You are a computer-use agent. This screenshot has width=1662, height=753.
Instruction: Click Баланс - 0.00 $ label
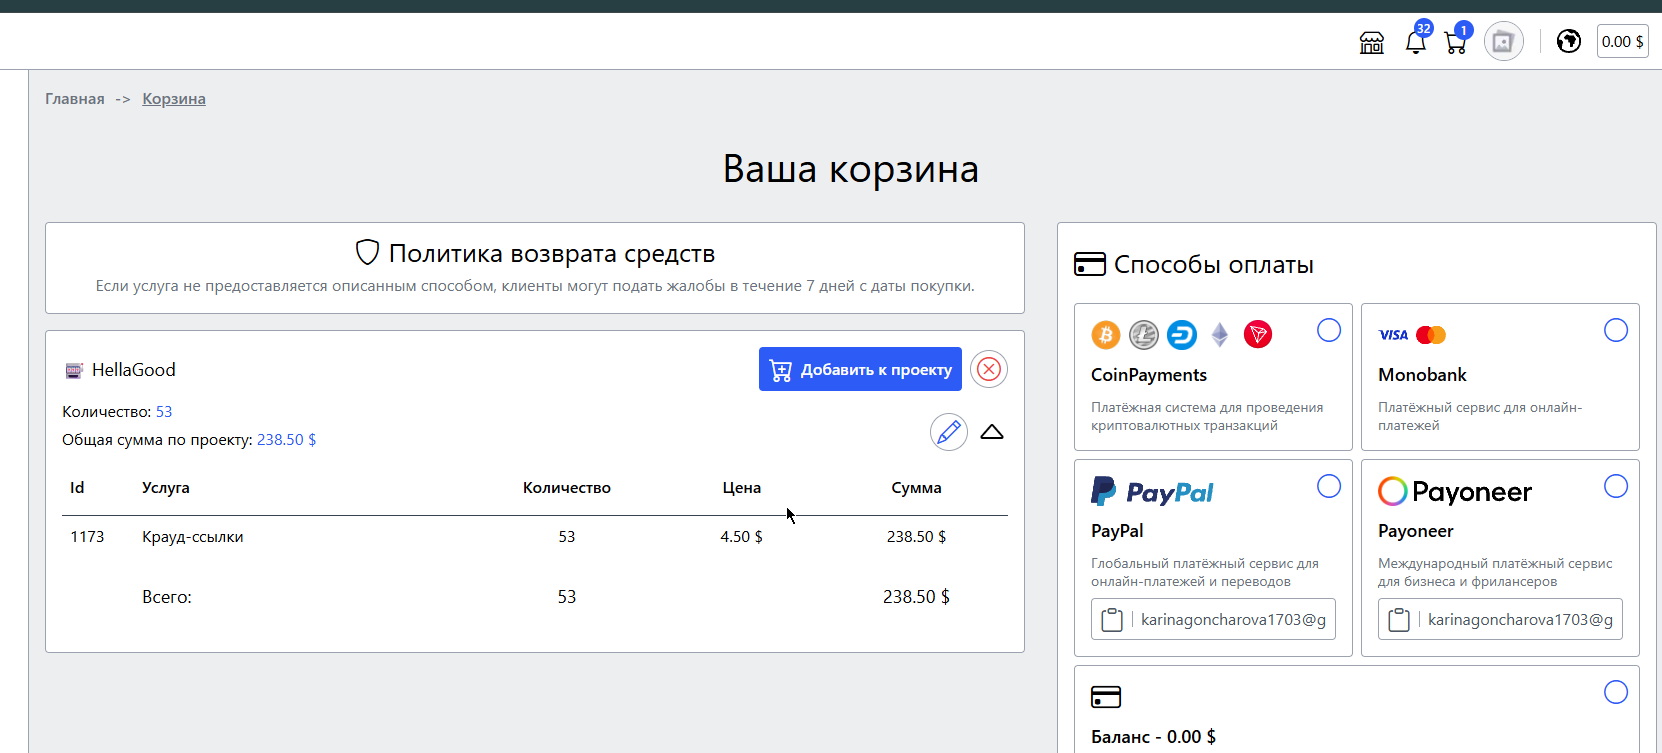[x=1153, y=737]
